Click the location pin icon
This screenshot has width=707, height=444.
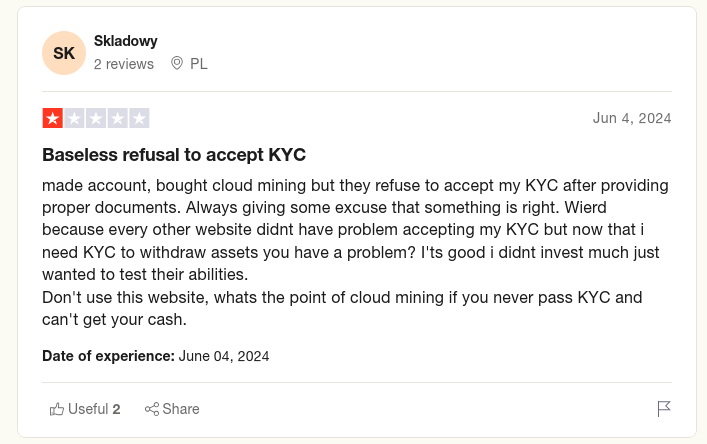(x=177, y=64)
